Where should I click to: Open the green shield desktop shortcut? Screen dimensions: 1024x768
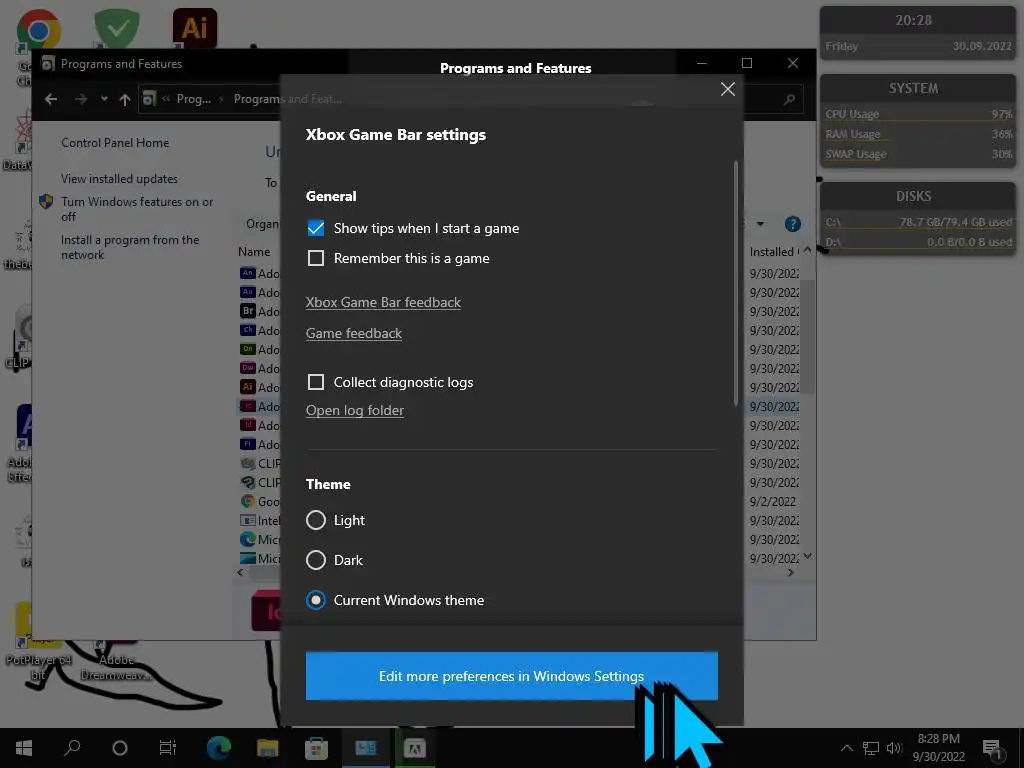click(x=116, y=27)
